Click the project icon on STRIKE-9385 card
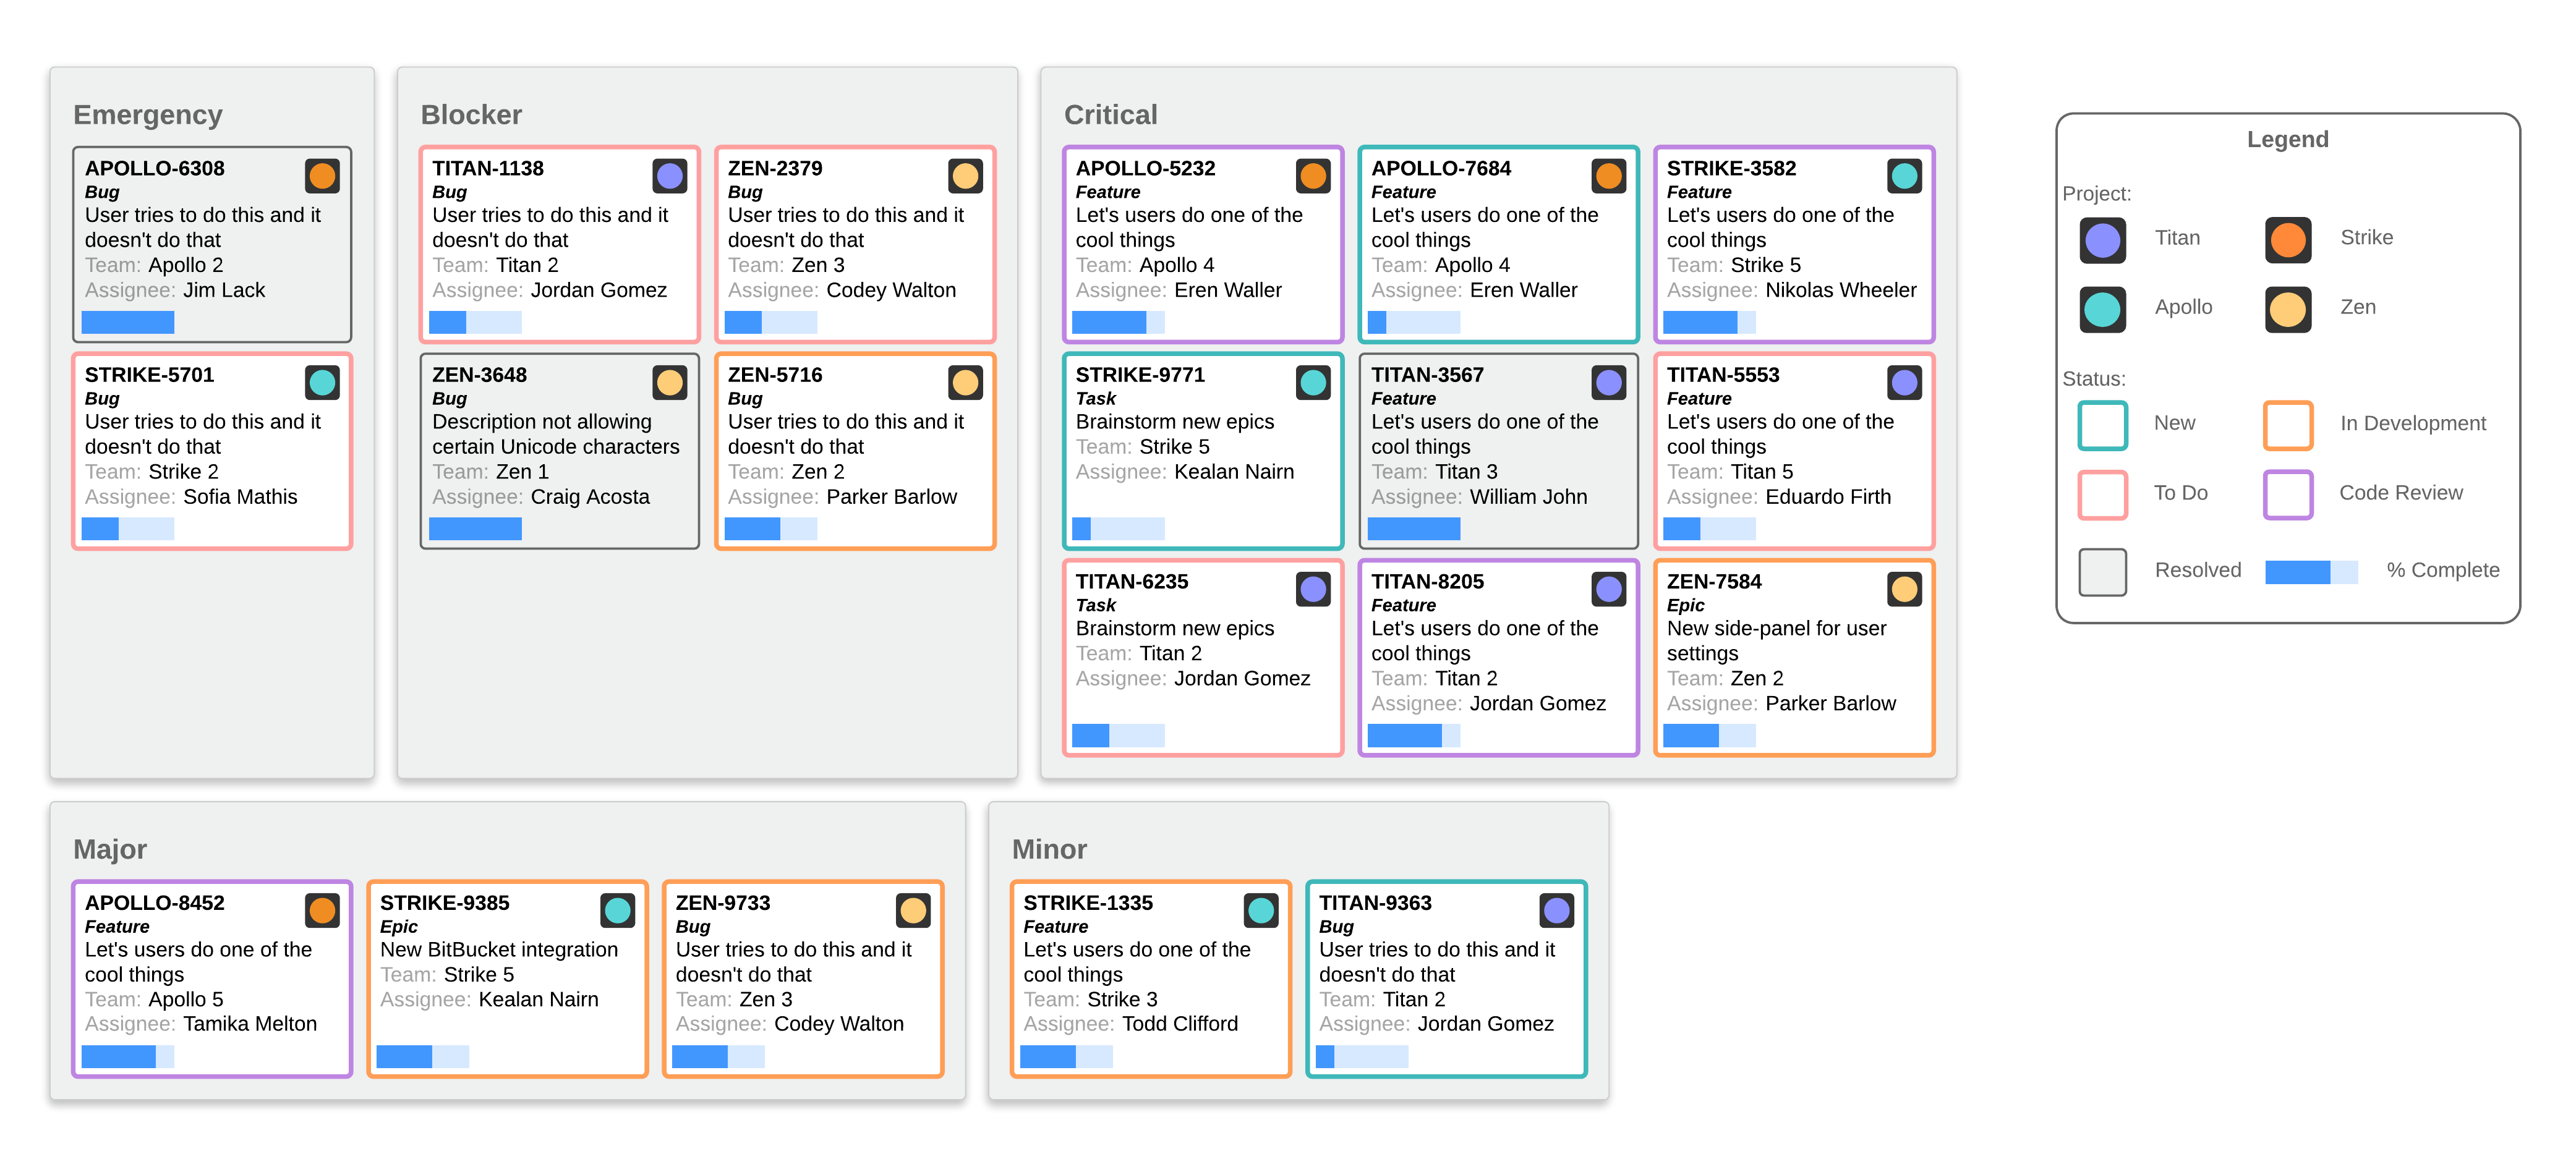The height and width of the screenshot is (1172, 2576). 617,910
